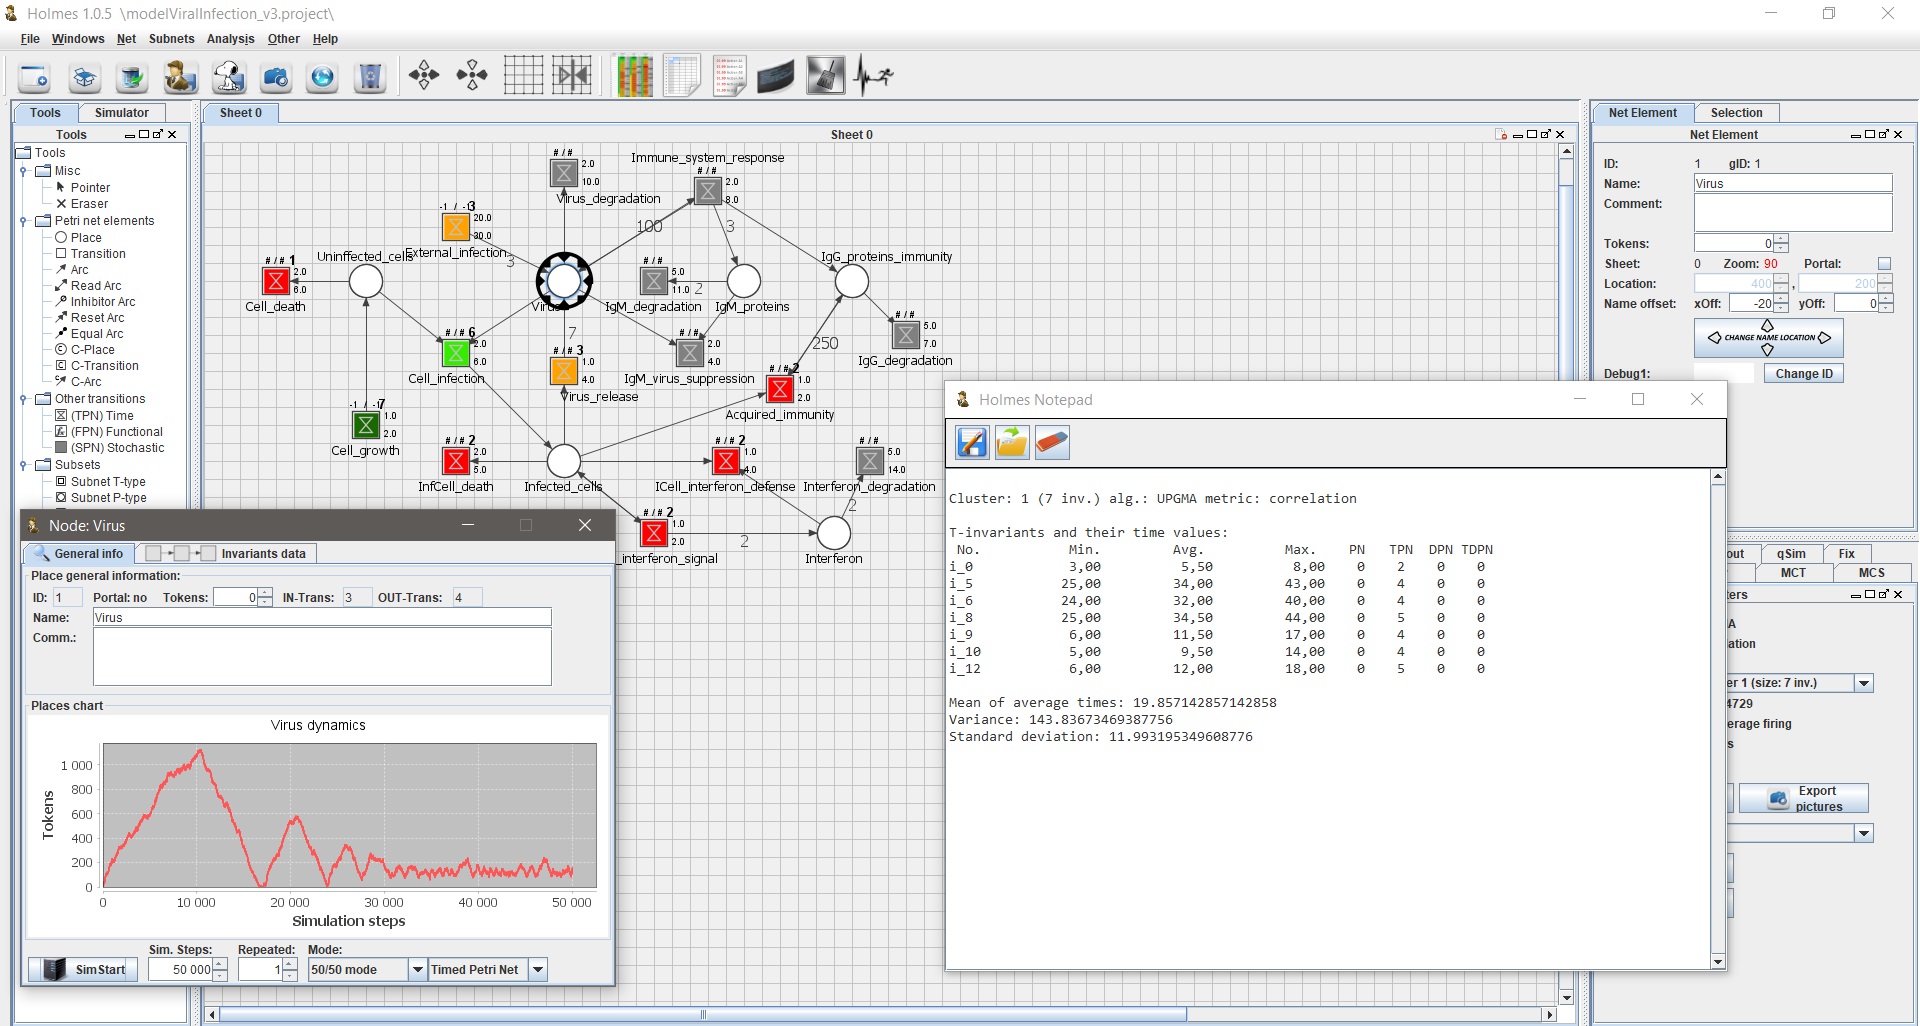Click the Export pictures button

pos(1804,798)
